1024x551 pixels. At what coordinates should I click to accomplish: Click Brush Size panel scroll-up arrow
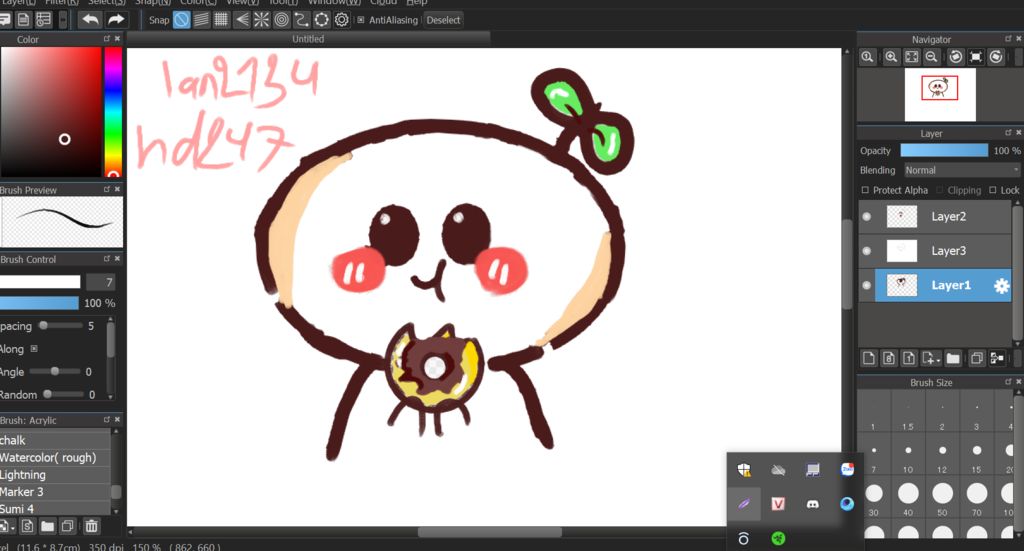[1017, 393]
